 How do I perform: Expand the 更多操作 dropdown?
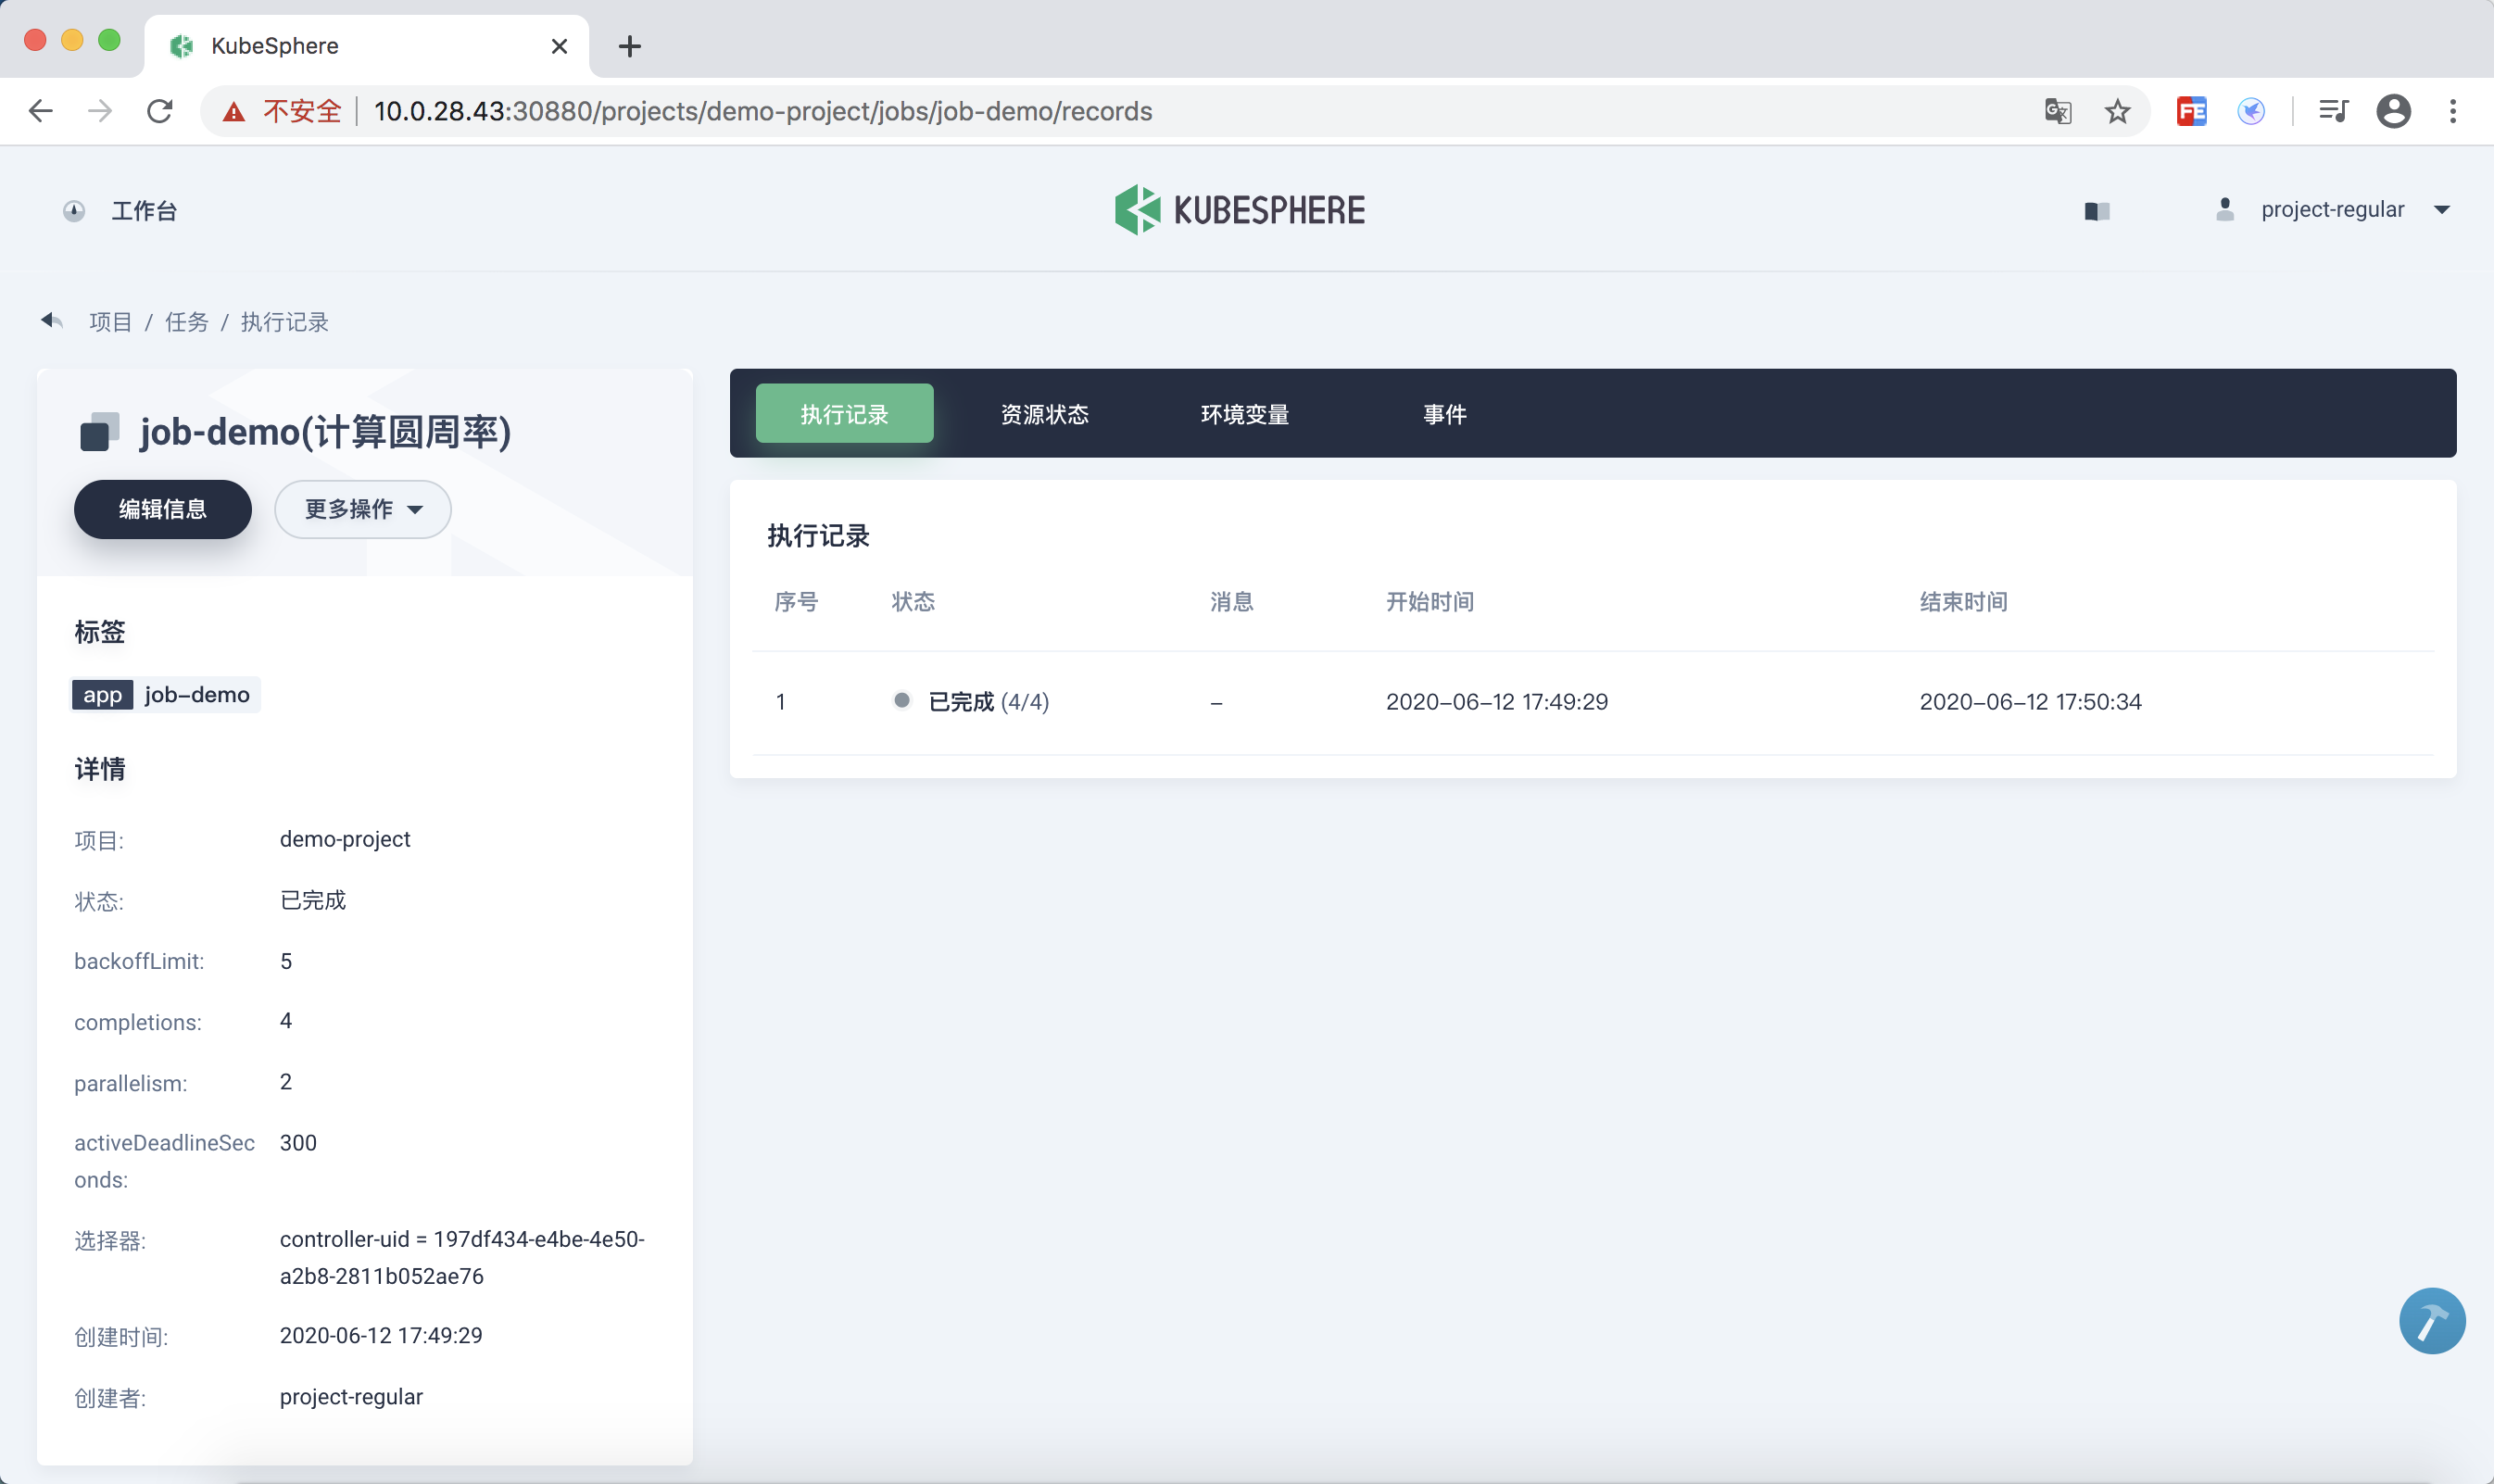363,509
